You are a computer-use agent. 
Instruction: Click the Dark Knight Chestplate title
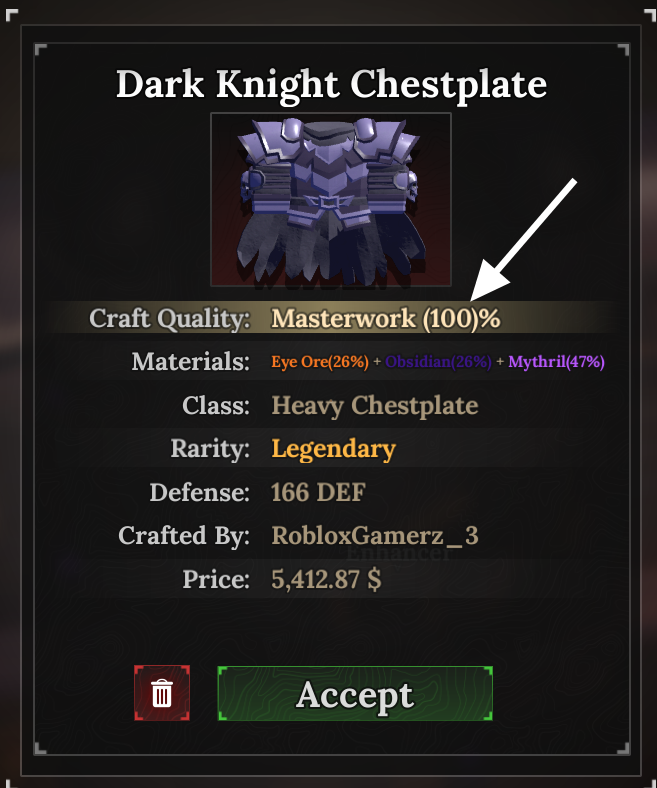331,84
